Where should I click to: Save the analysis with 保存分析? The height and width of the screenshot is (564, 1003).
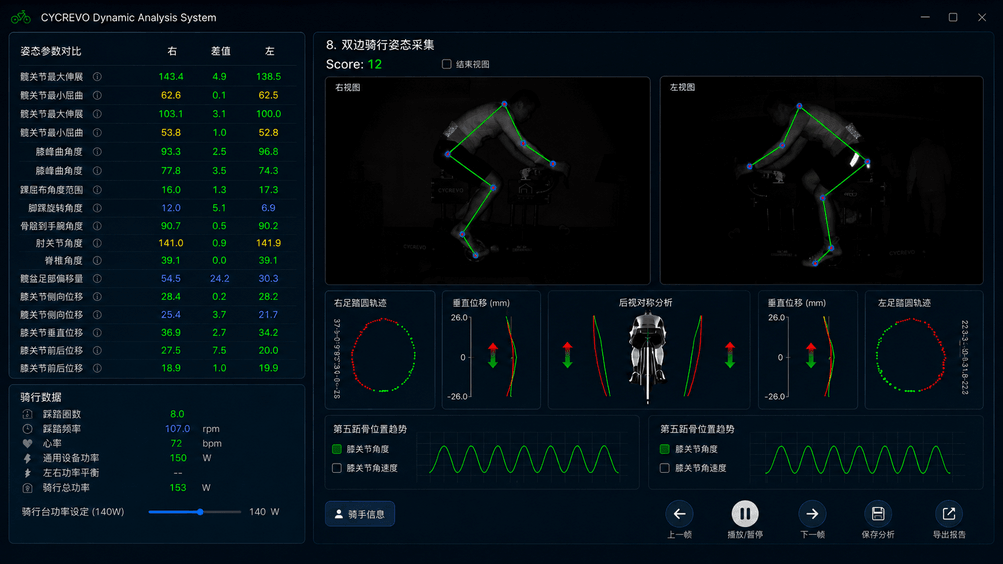pyautogui.click(x=878, y=514)
